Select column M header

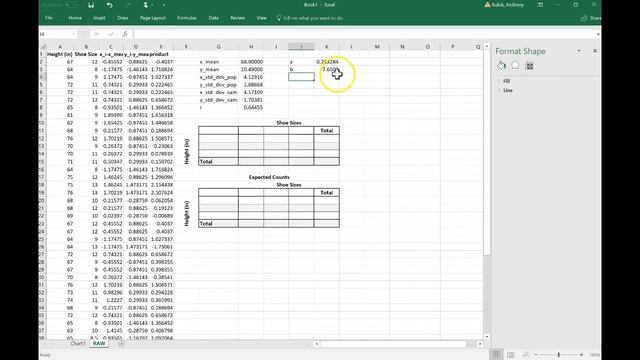pos(377,47)
